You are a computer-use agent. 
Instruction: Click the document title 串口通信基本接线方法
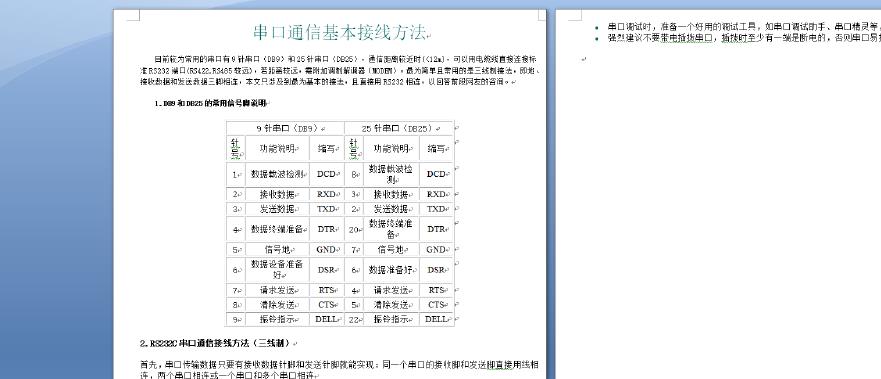[340, 33]
